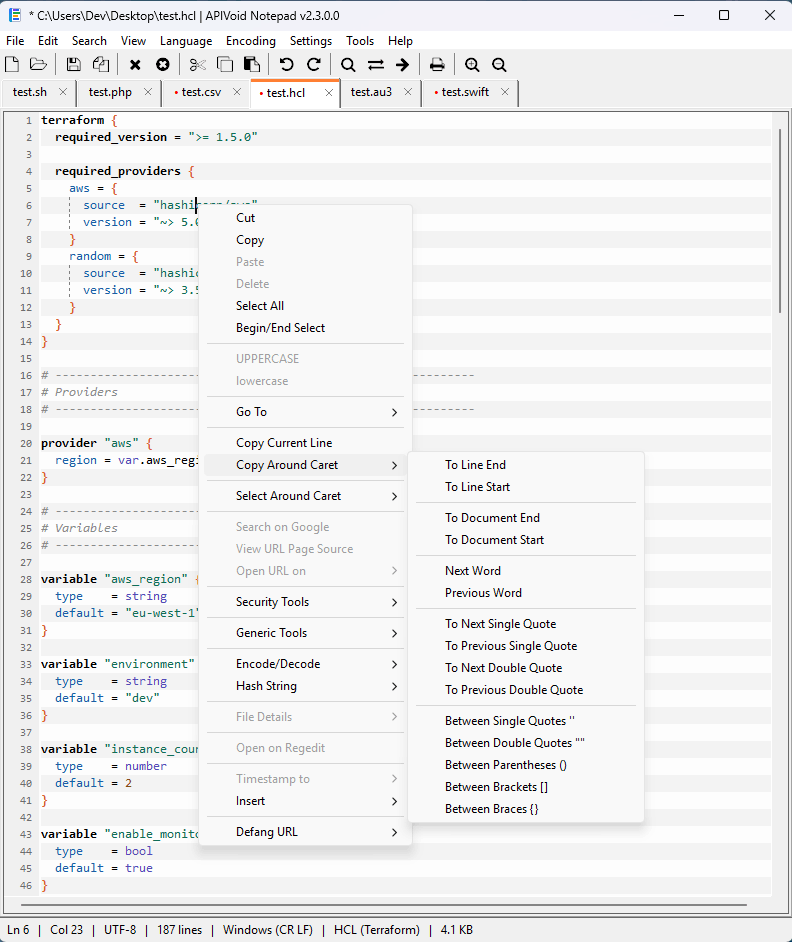
Task: Click the Replace arrows icon
Action: pyautogui.click(x=376, y=64)
